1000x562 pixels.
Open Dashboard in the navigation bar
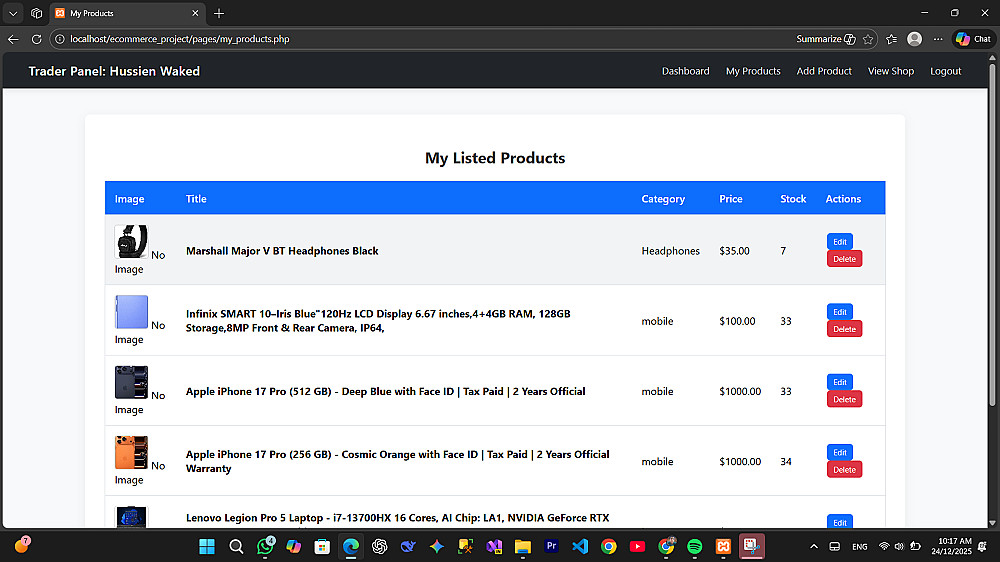pyautogui.click(x=686, y=71)
